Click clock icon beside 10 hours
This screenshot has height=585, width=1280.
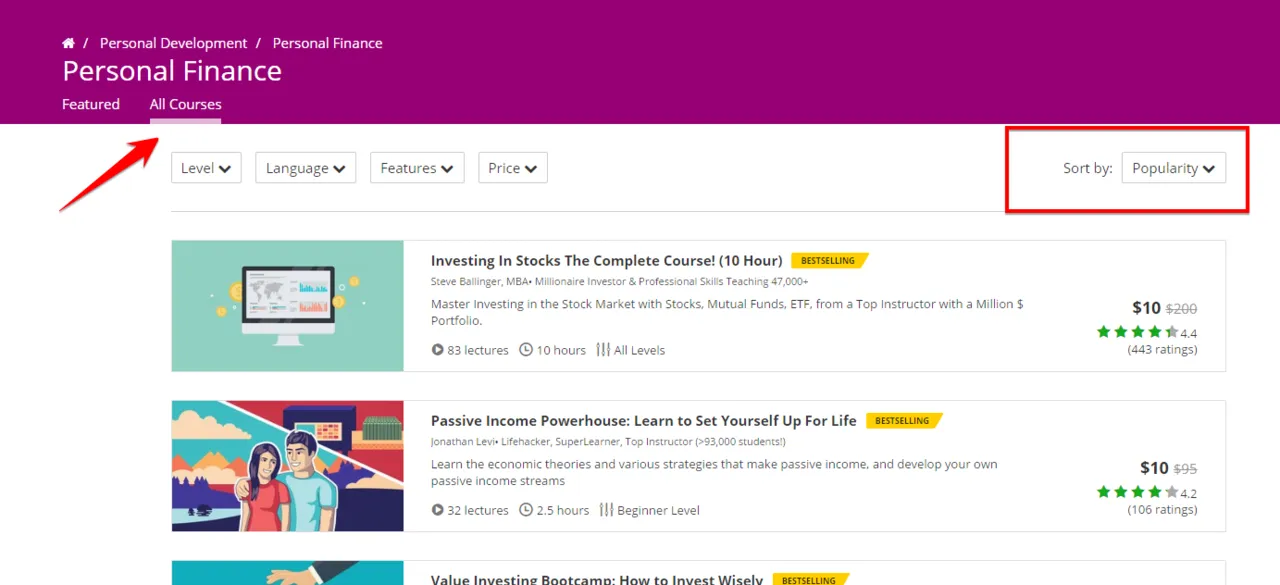click(x=526, y=350)
